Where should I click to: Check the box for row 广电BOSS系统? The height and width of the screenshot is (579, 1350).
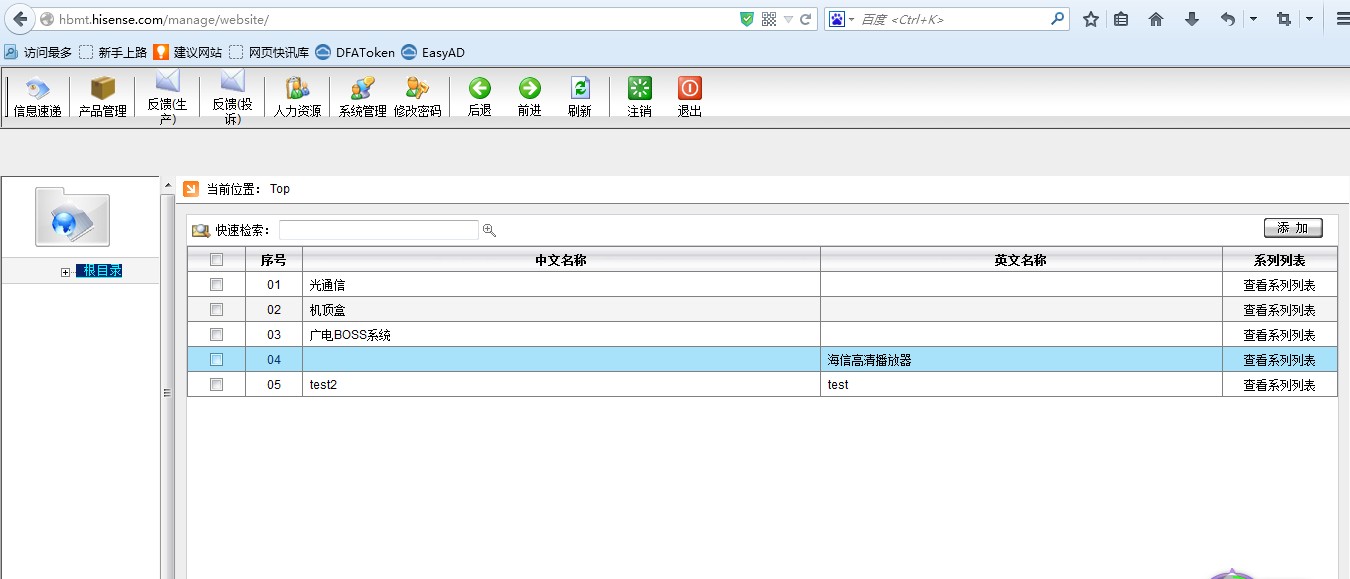[x=216, y=335]
